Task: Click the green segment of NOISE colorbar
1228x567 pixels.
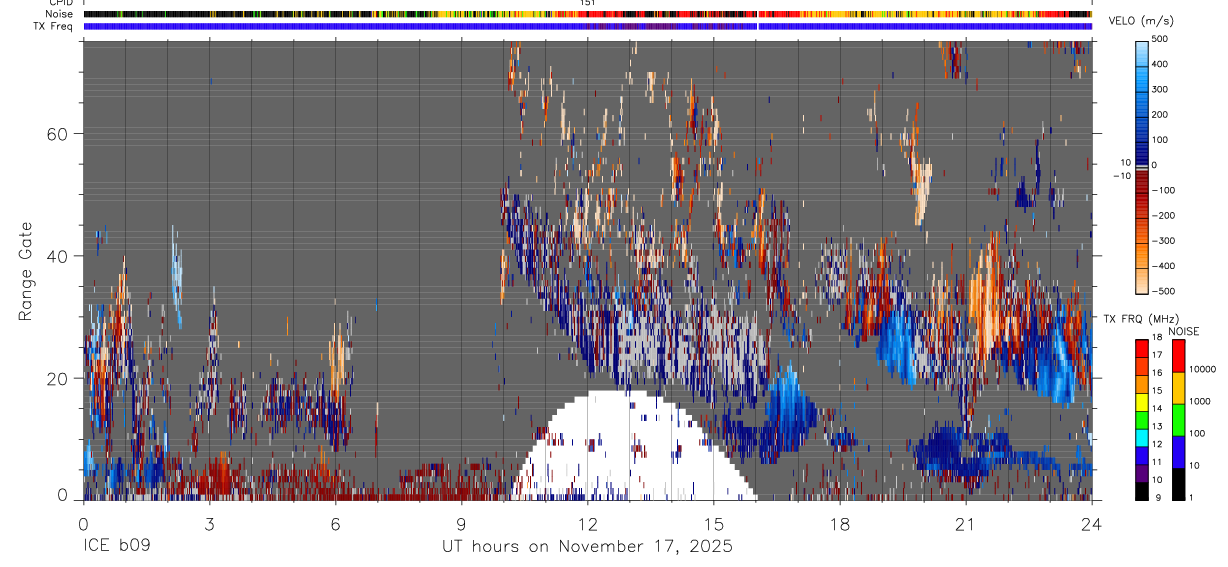Action: coord(1179,420)
